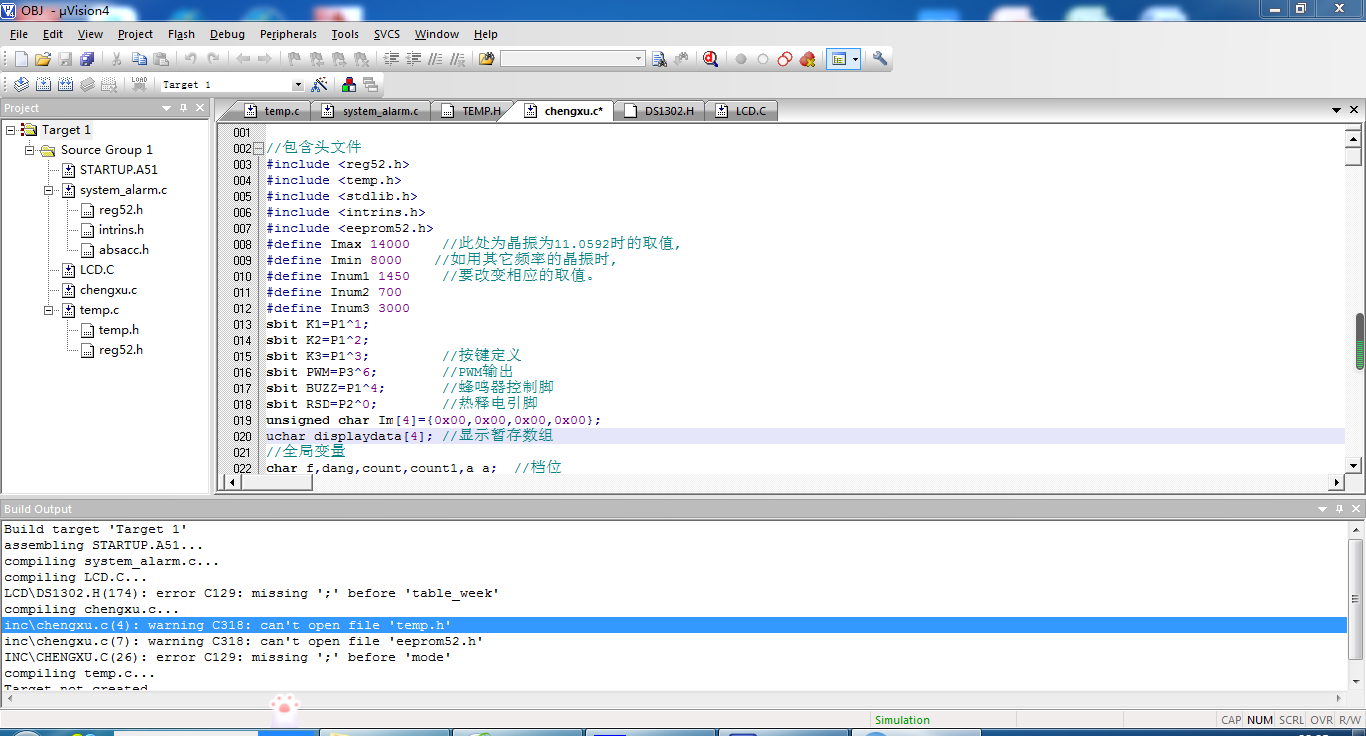Click the DS1302.H(174) error line

675,593
